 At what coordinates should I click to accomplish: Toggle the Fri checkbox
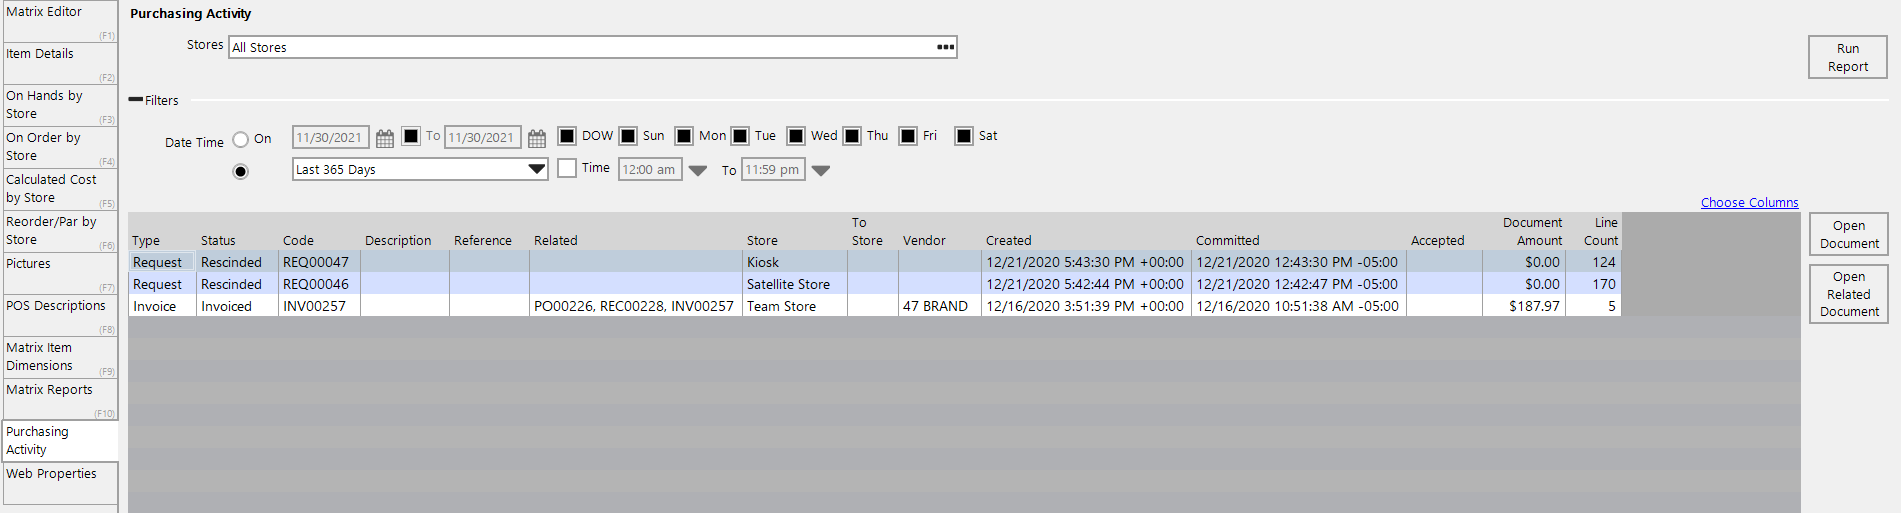(x=908, y=136)
